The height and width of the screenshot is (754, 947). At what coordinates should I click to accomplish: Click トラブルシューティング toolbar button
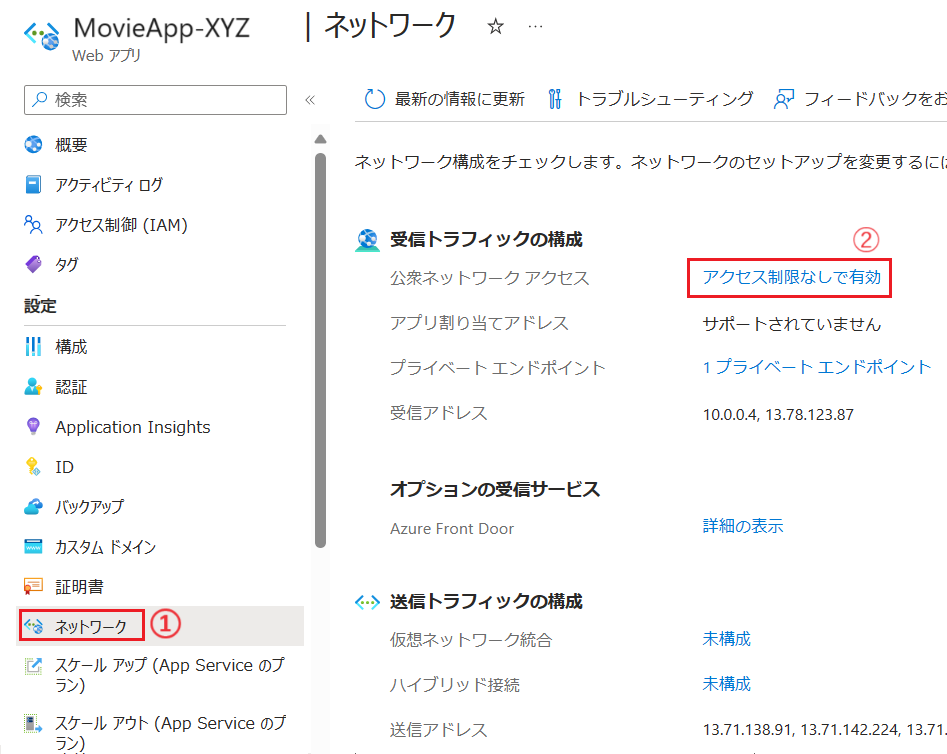click(650, 99)
